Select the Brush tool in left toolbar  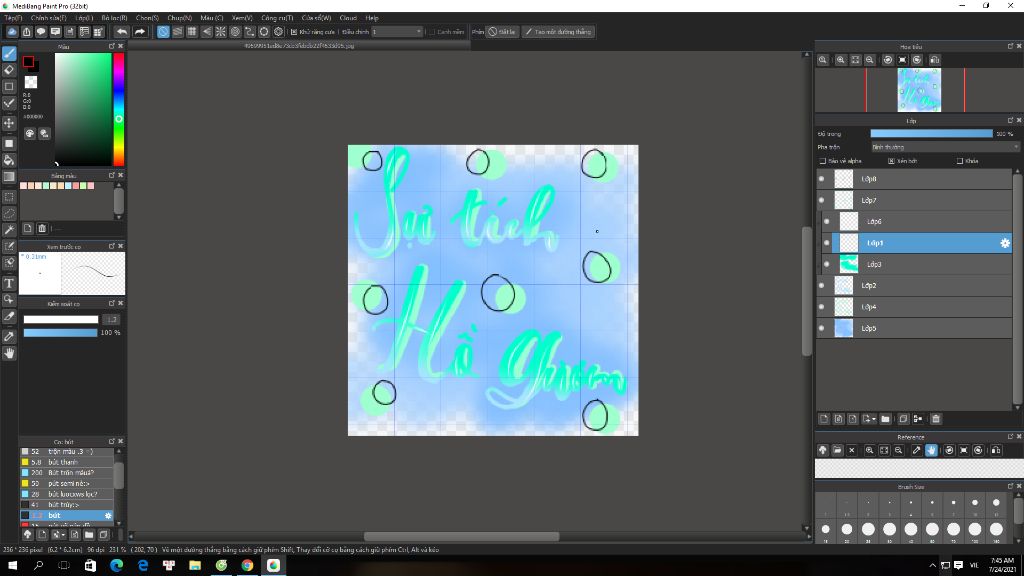coord(9,54)
